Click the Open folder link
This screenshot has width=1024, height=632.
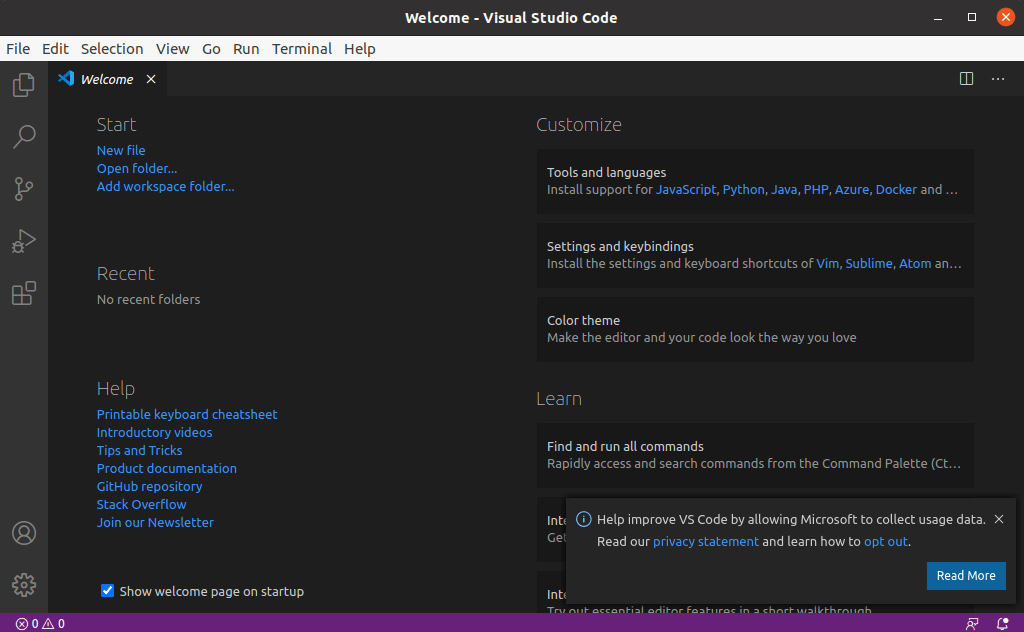tap(136, 168)
